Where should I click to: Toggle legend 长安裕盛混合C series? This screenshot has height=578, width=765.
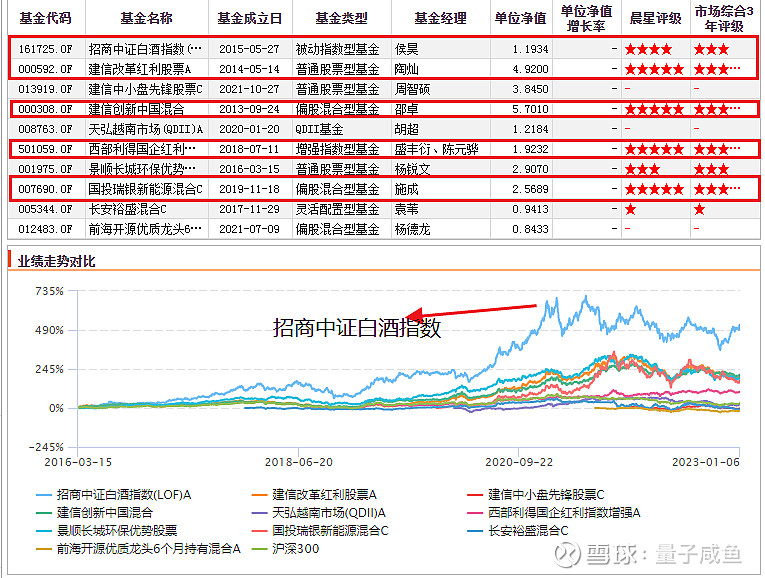518,531
